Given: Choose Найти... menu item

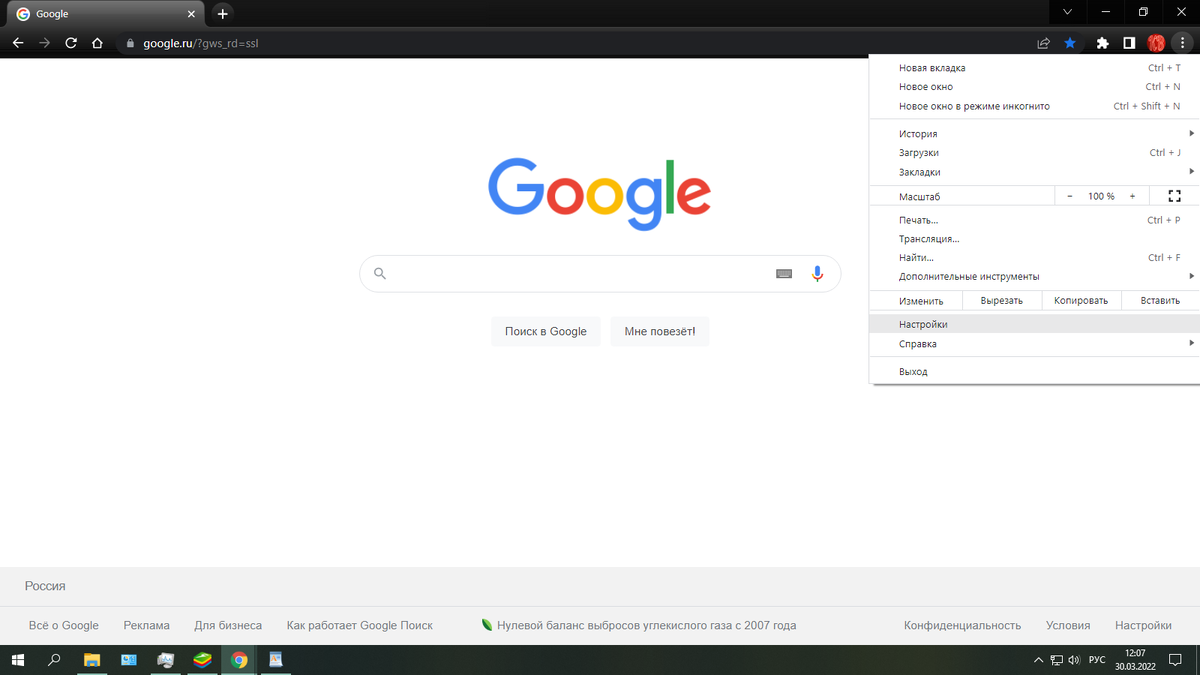Looking at the screenshot, I should pos(1035,258).
